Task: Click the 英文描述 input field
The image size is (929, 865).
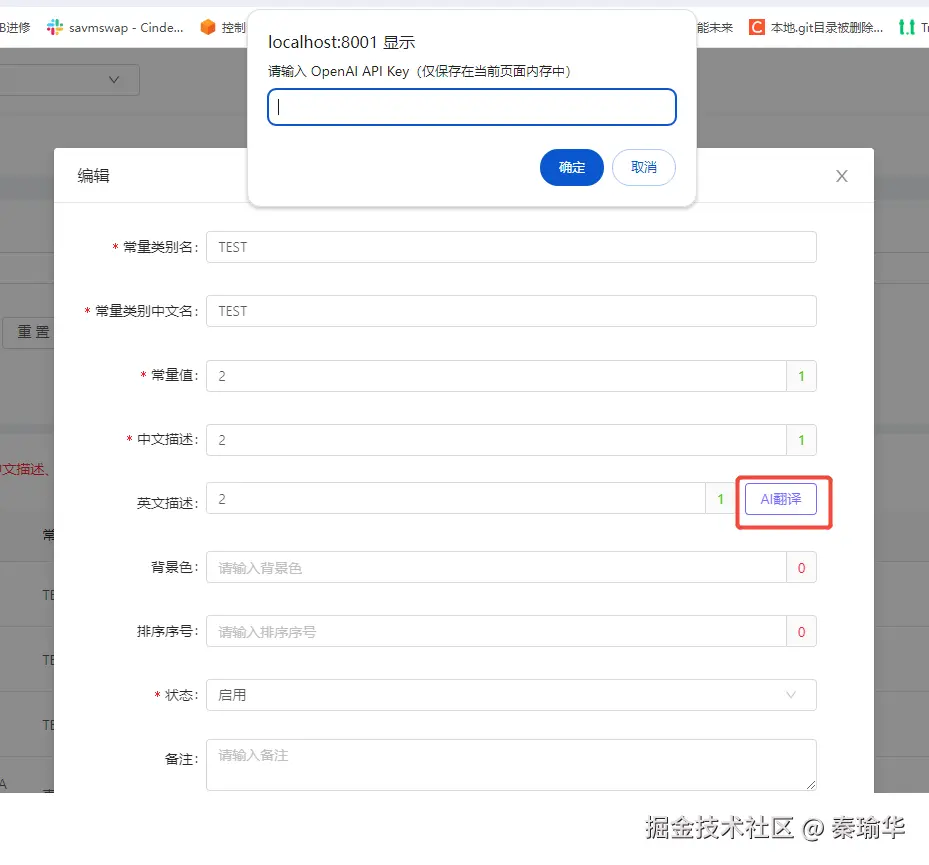Action: (456, 499)
